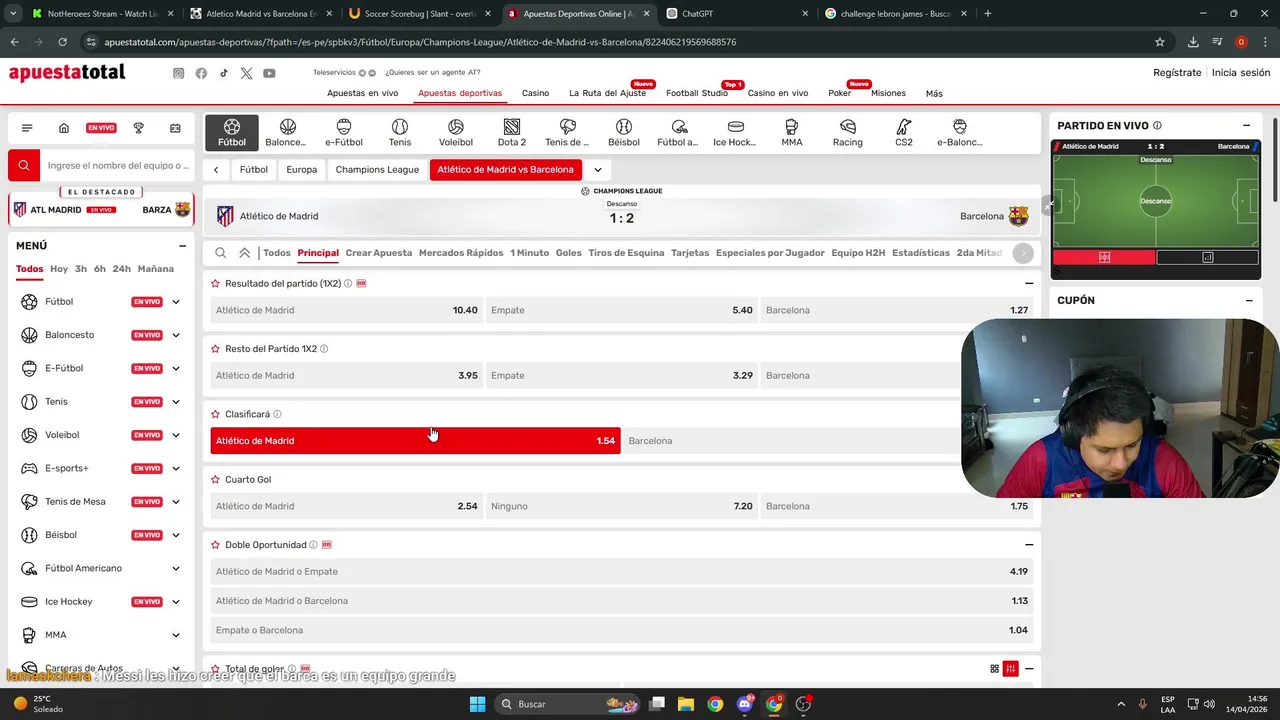Click the sidebar hamburger menu icon

27,128
